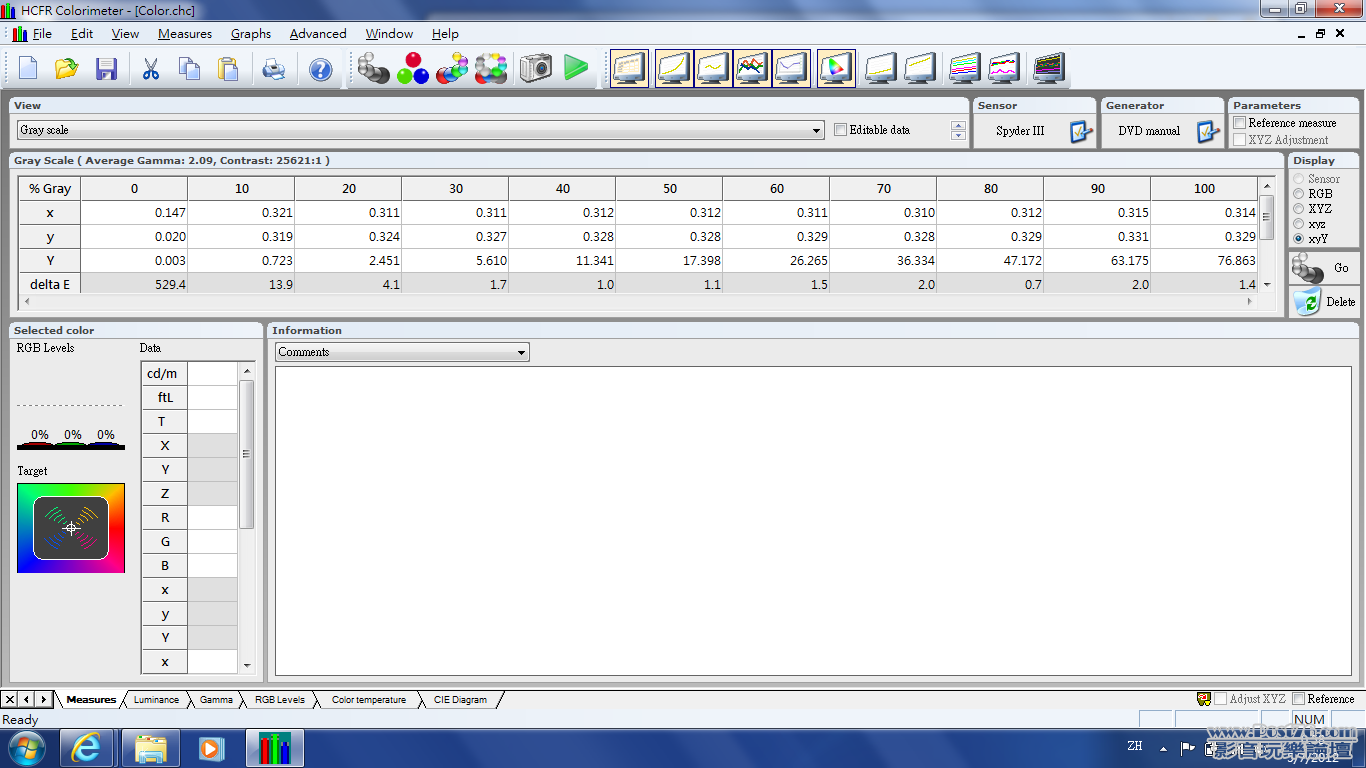Save the document with the floppy icon

[x=106, y=69]
